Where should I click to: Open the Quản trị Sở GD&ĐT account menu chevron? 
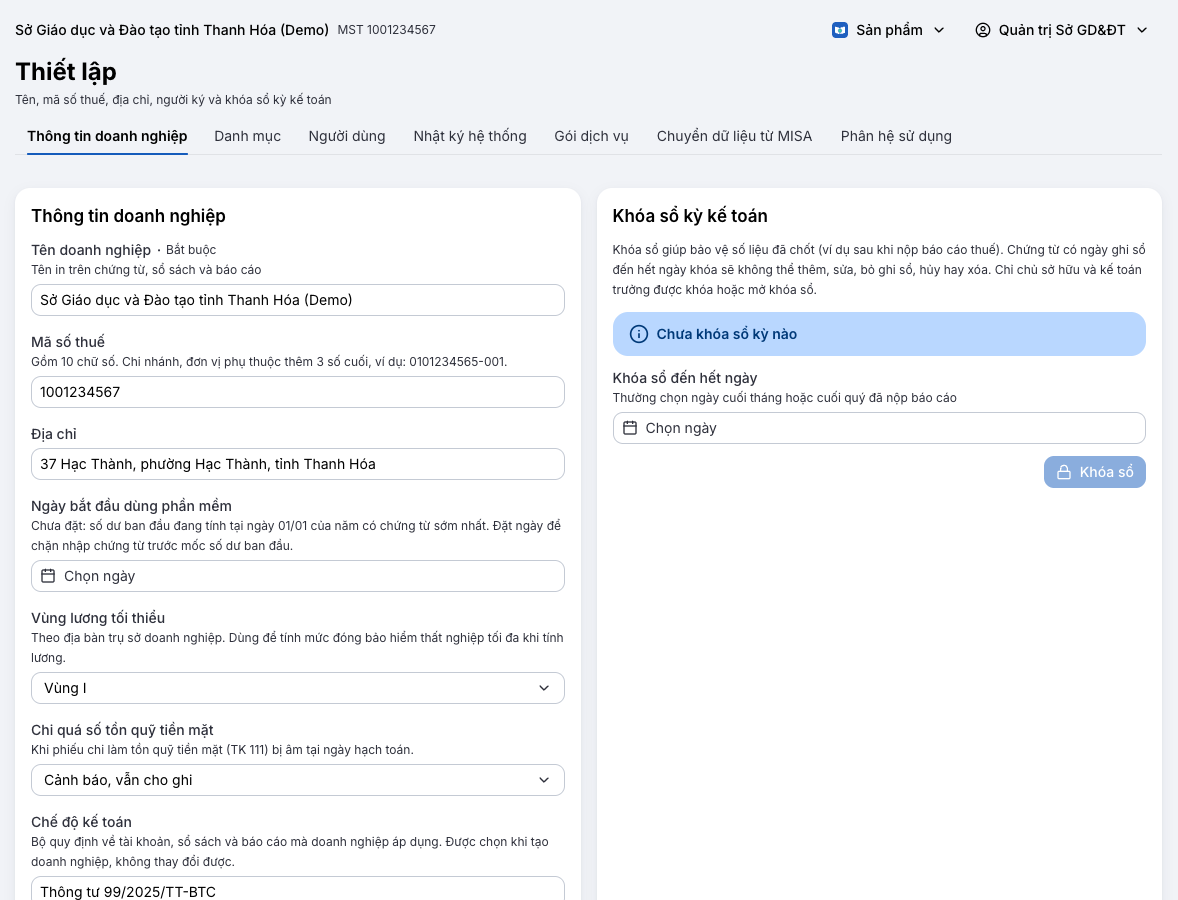coord(1142,30)
